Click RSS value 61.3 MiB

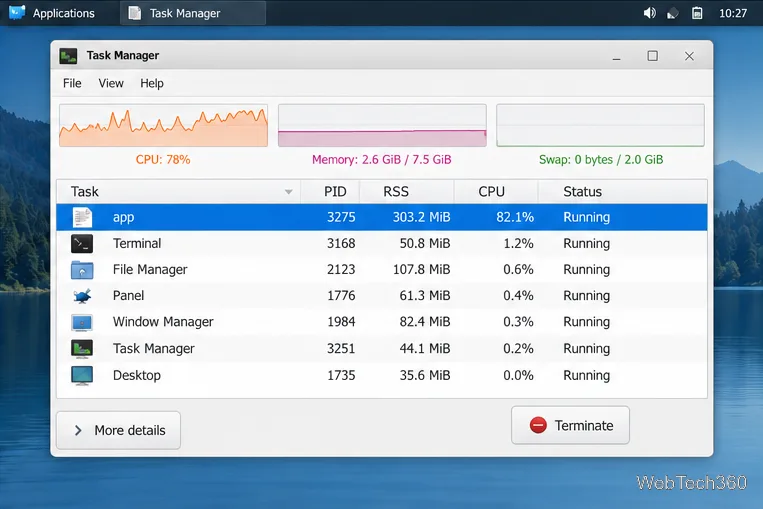(425, 295)
